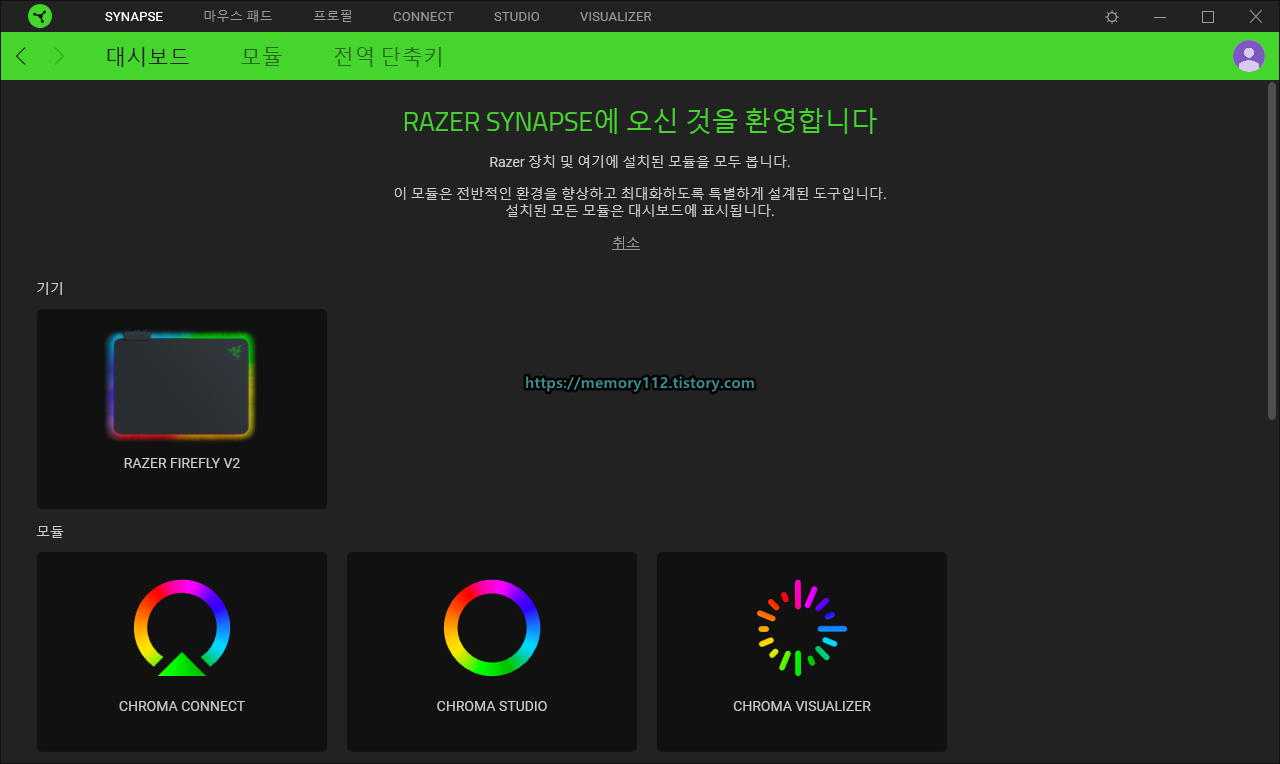Image resolution: width=1280 pixels, height=764 pixels.
Task: Close the Synapse window
Action: [1256, 17]
